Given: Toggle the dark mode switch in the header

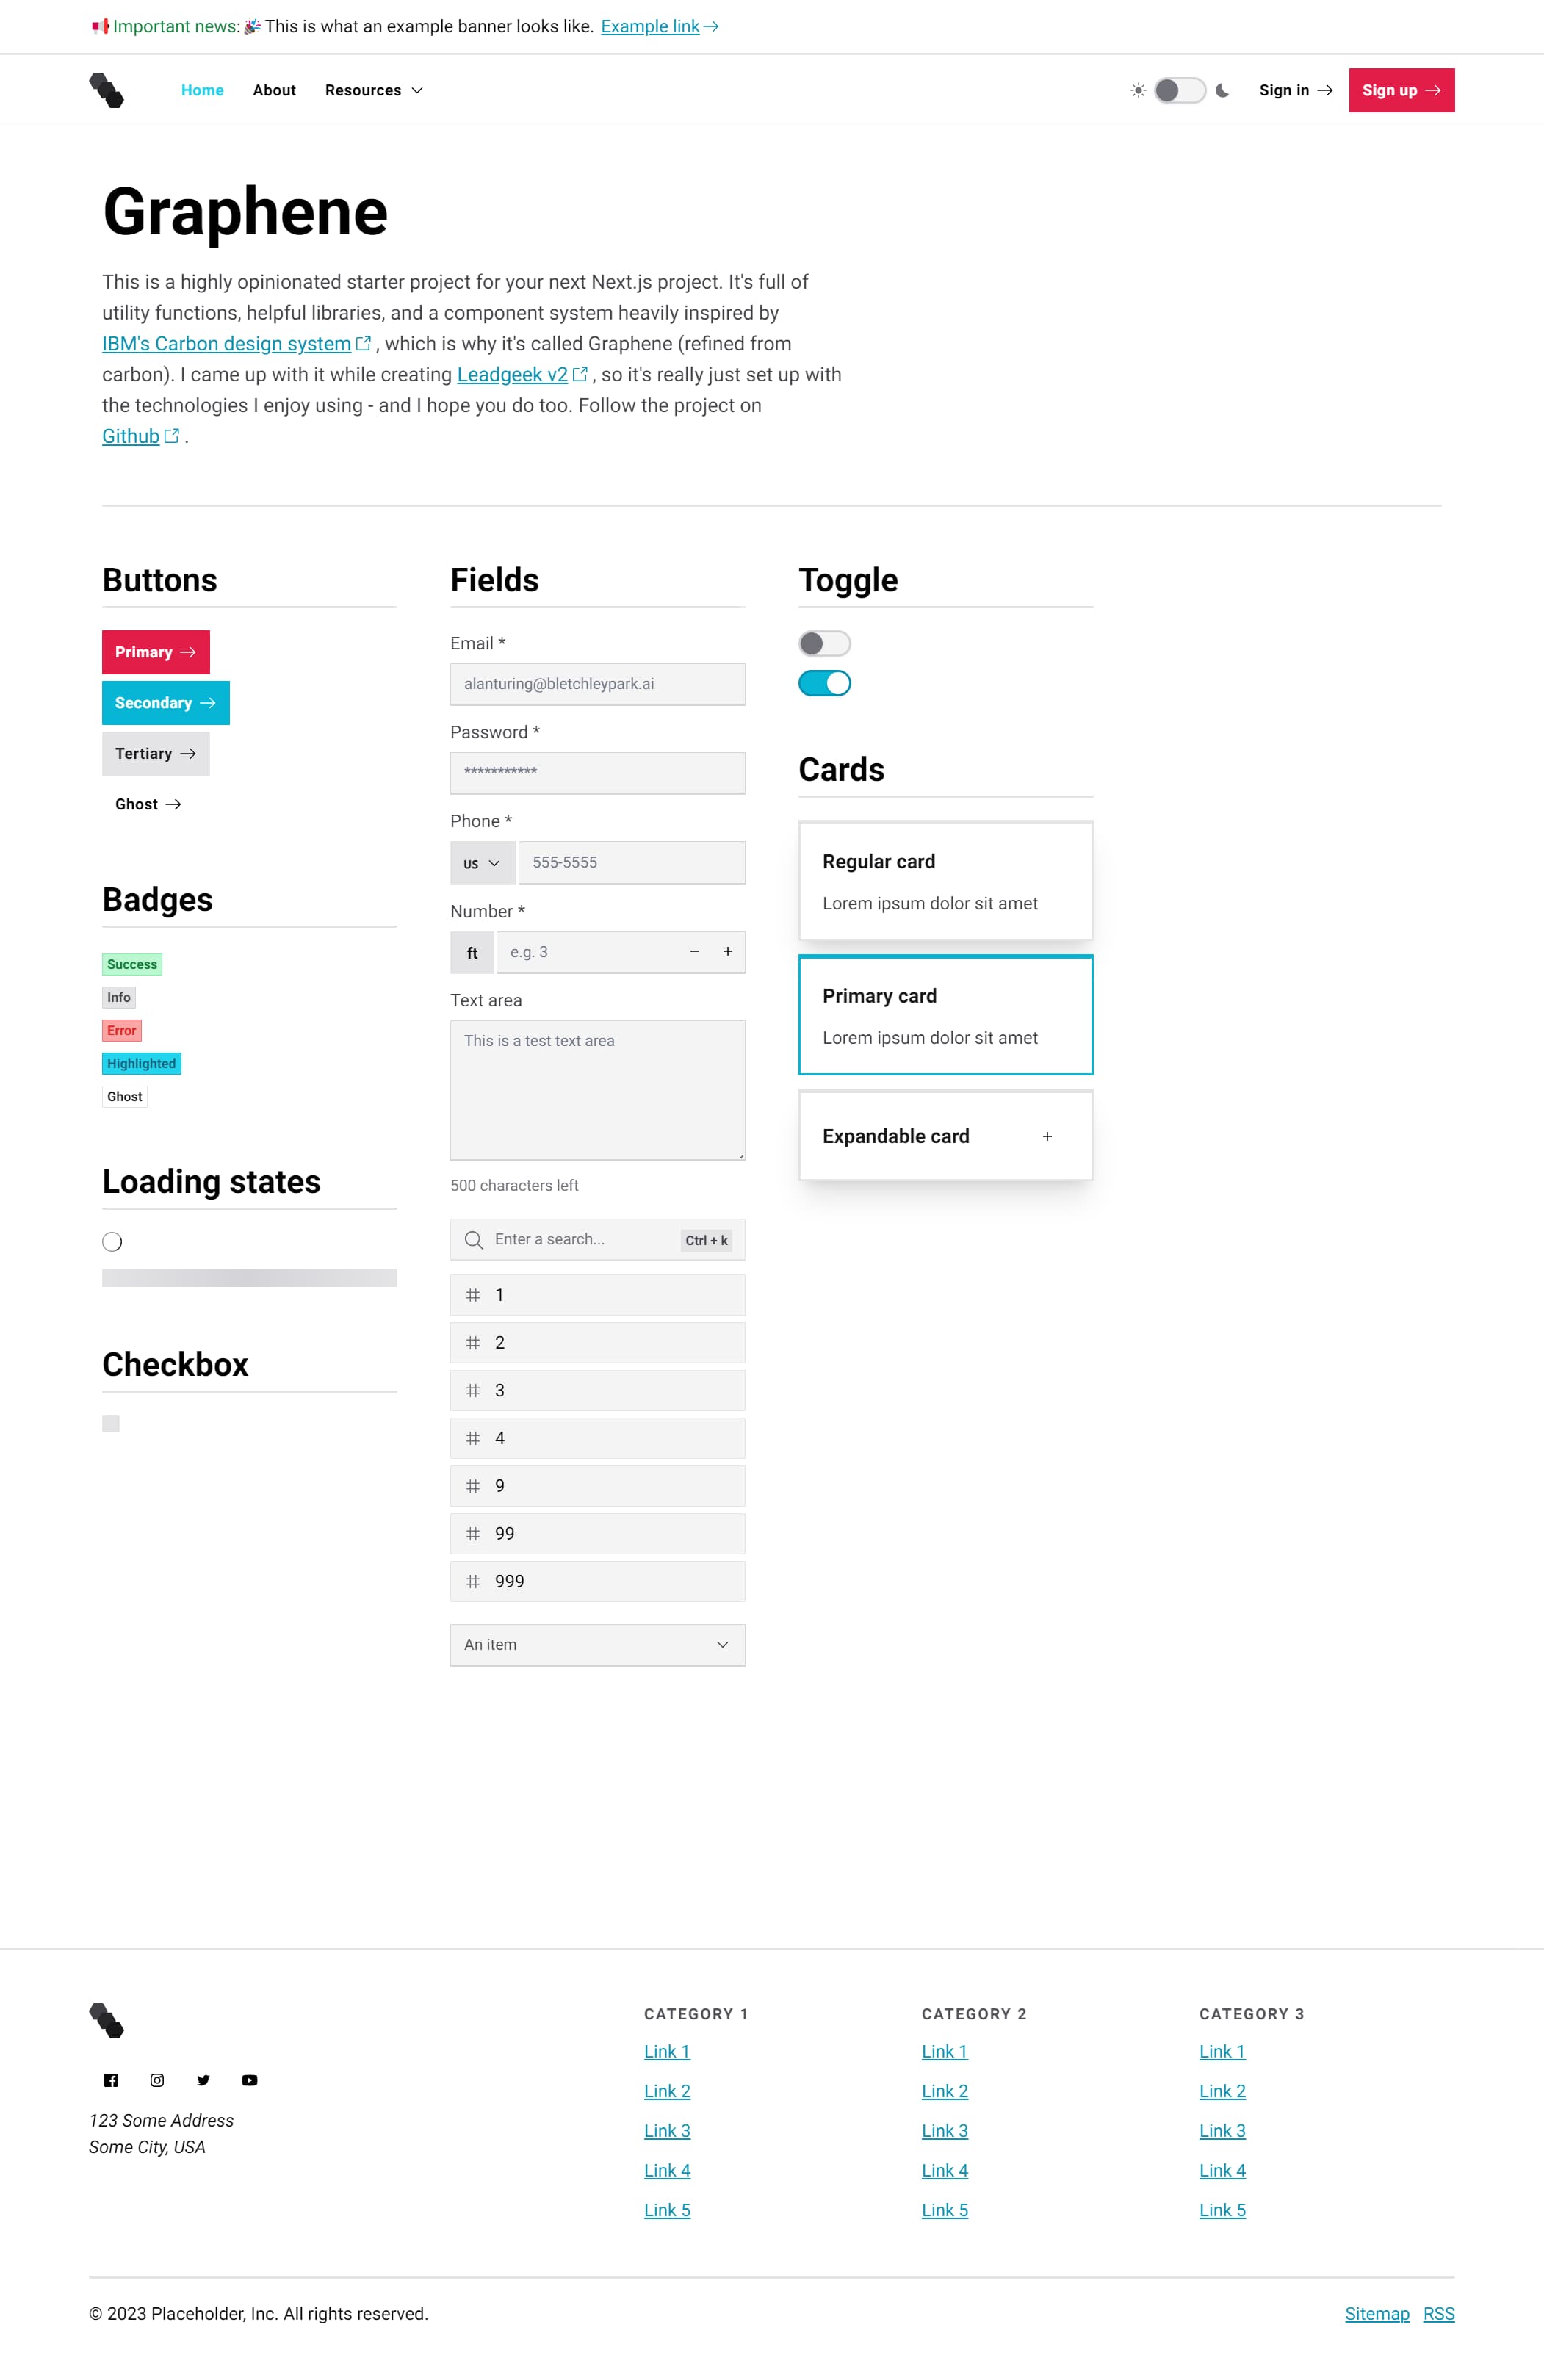Looking at the screenshot, I should 1180,90.
